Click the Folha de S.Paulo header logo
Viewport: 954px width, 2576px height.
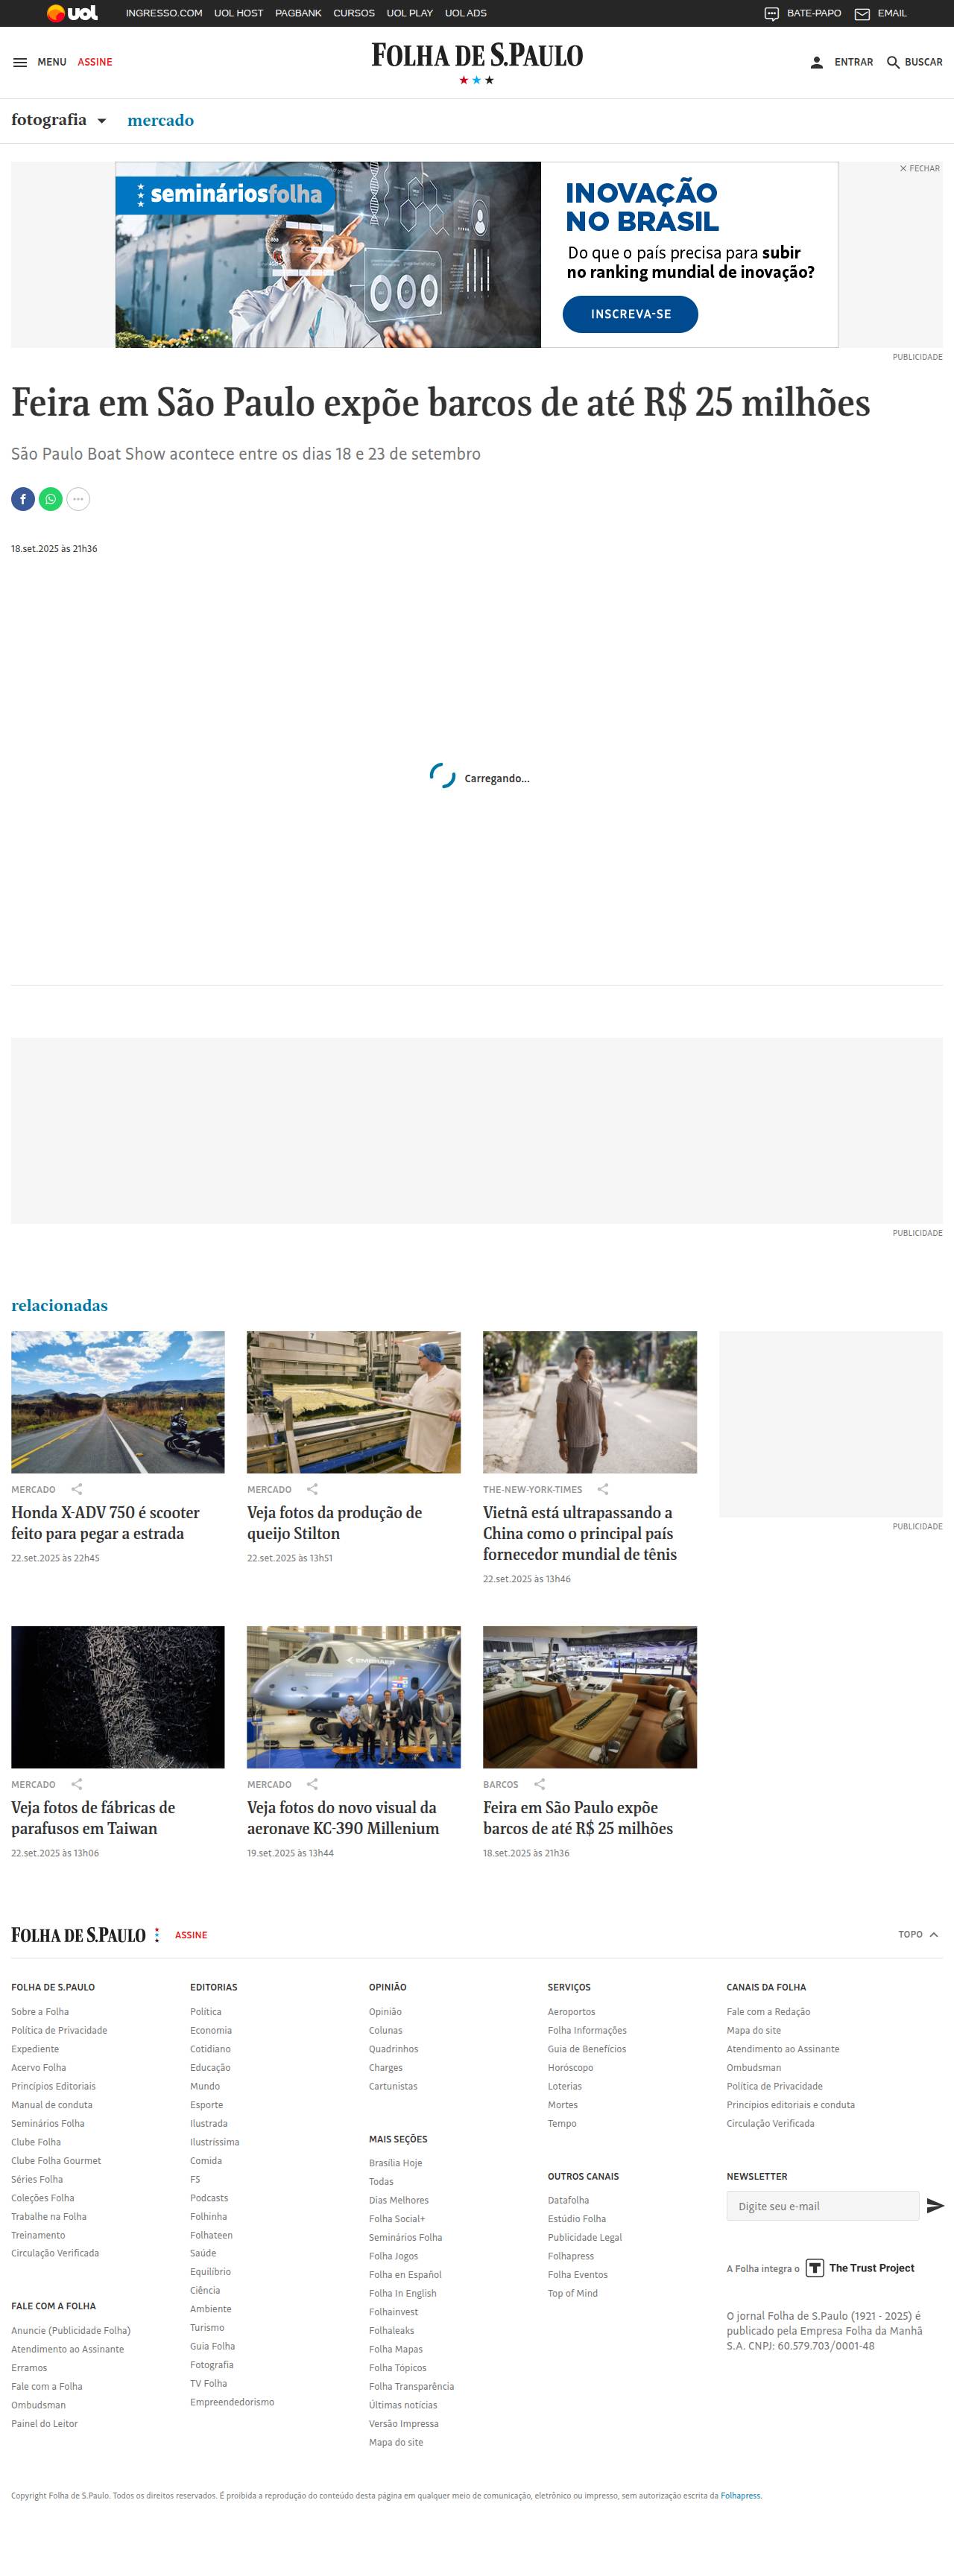[x=477, y=56]
